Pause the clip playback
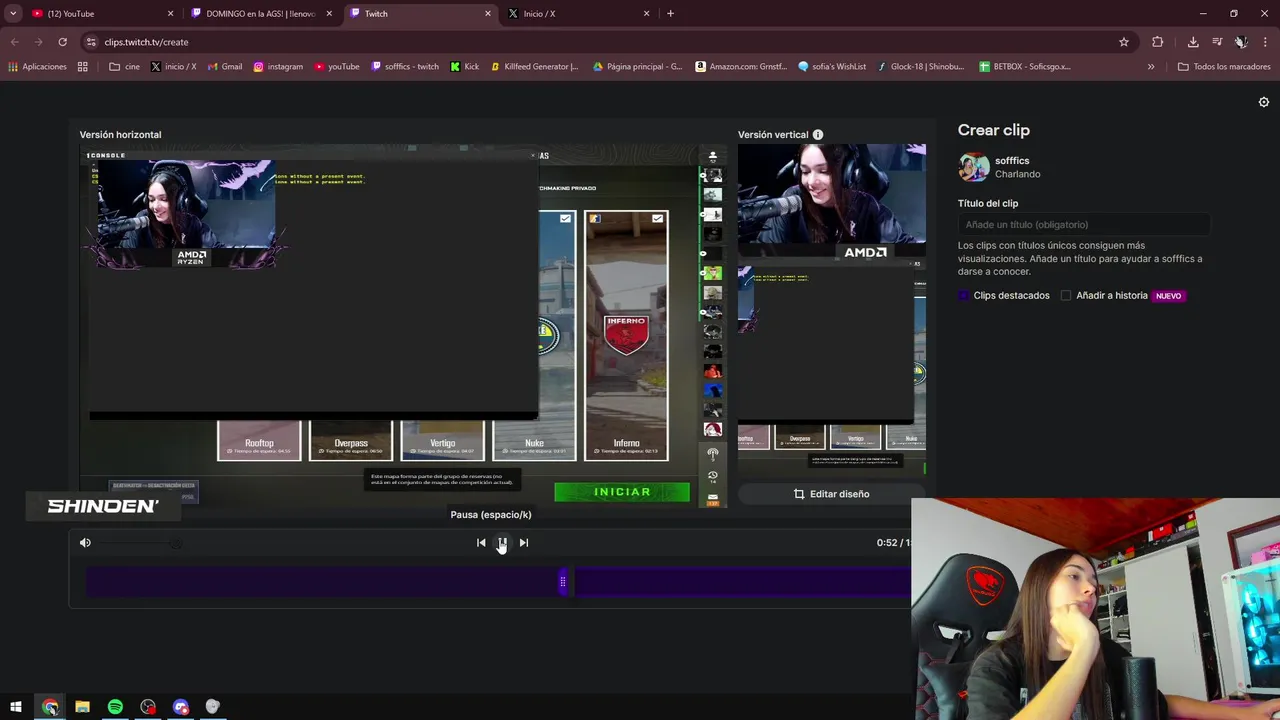The image size is (1280, 720). 502,543
